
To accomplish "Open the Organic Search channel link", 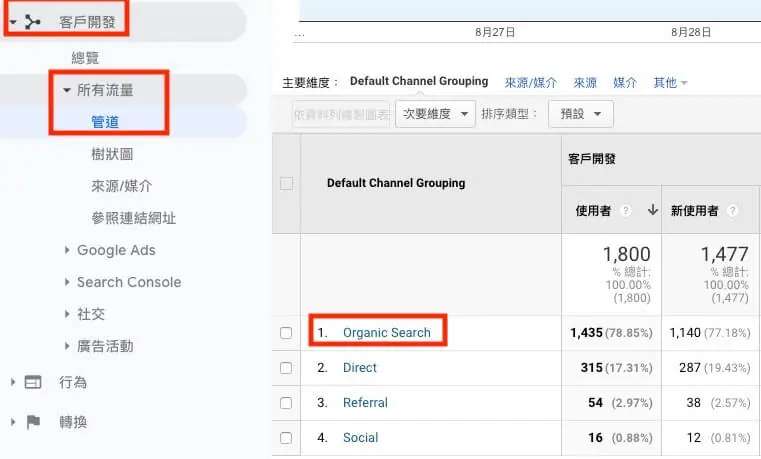I will coord(387,333).
